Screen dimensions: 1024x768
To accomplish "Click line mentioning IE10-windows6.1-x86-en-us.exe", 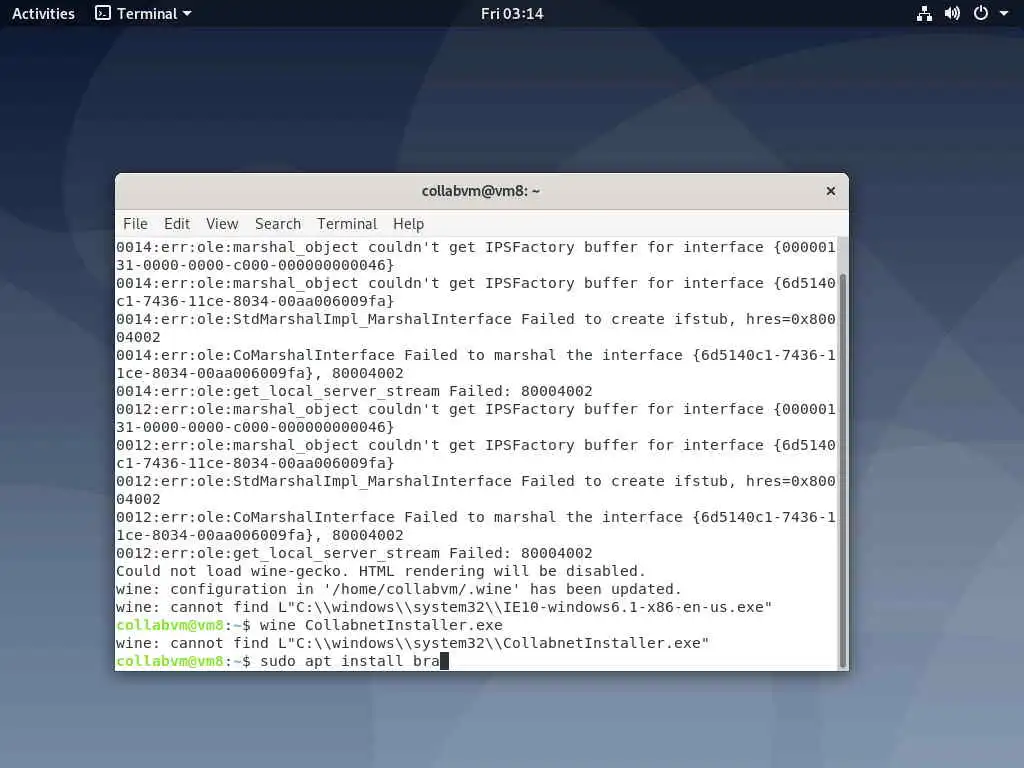I will tap(444, 607).
